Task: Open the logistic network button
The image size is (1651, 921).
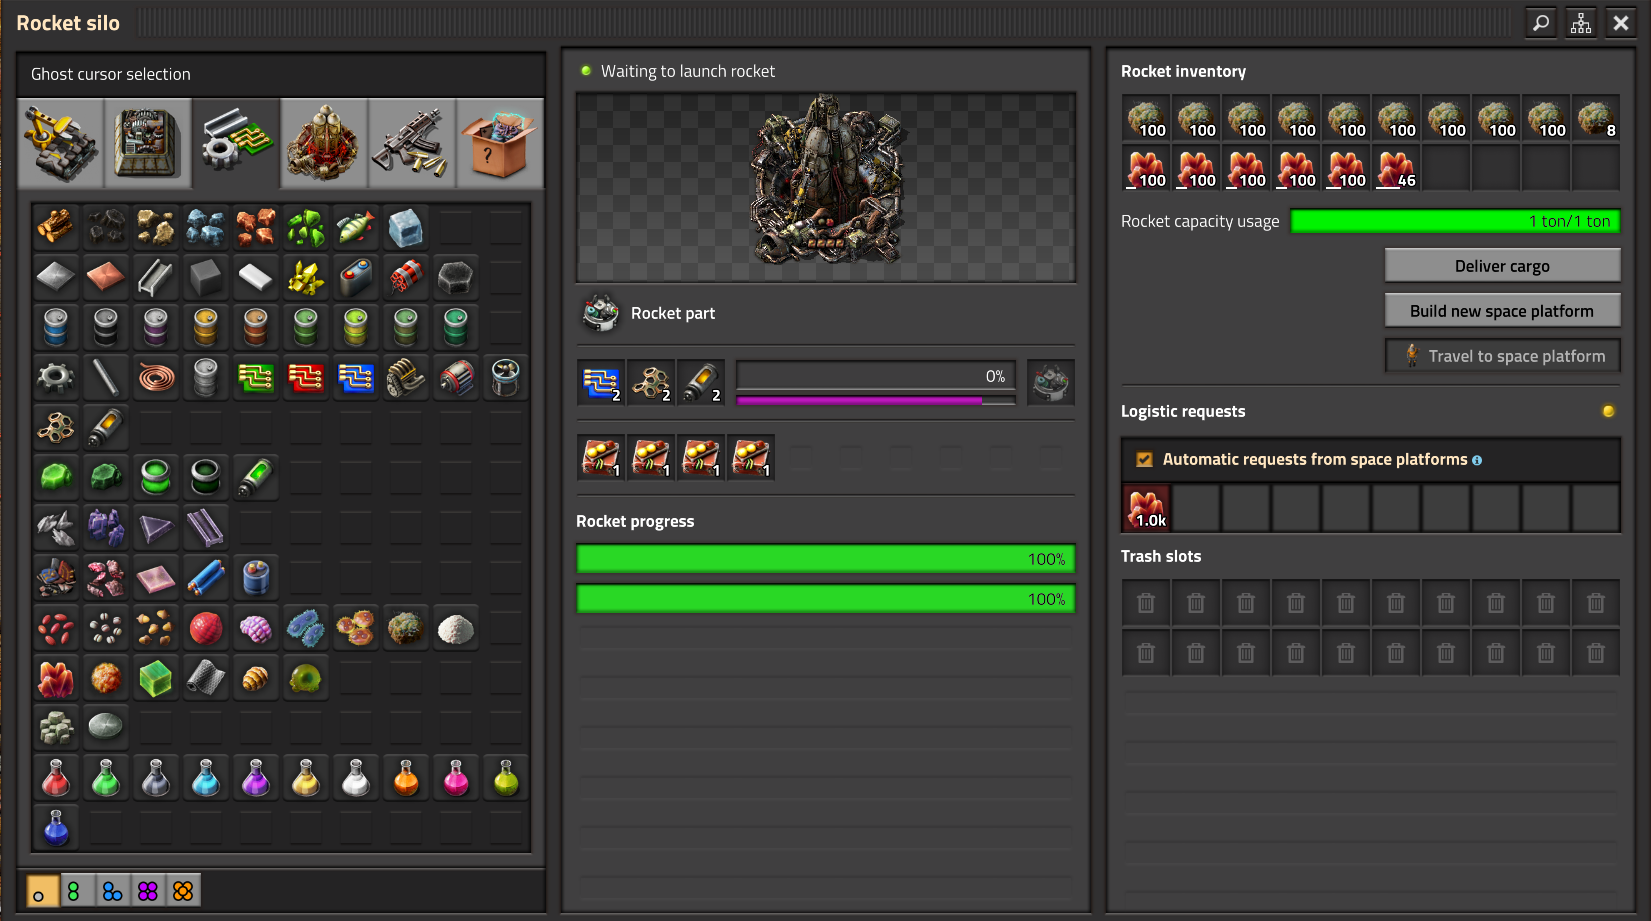Action: 1581,22
